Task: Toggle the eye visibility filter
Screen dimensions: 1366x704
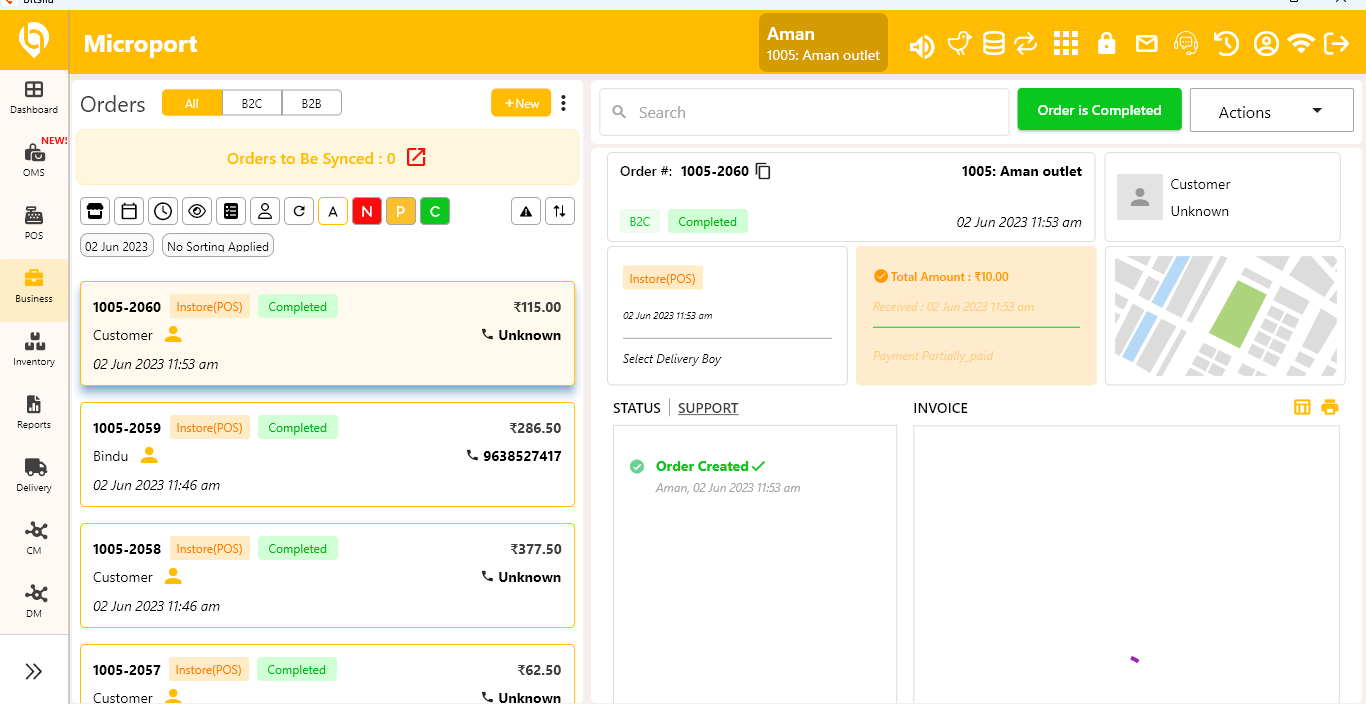Action: click(x=197, y=211)
